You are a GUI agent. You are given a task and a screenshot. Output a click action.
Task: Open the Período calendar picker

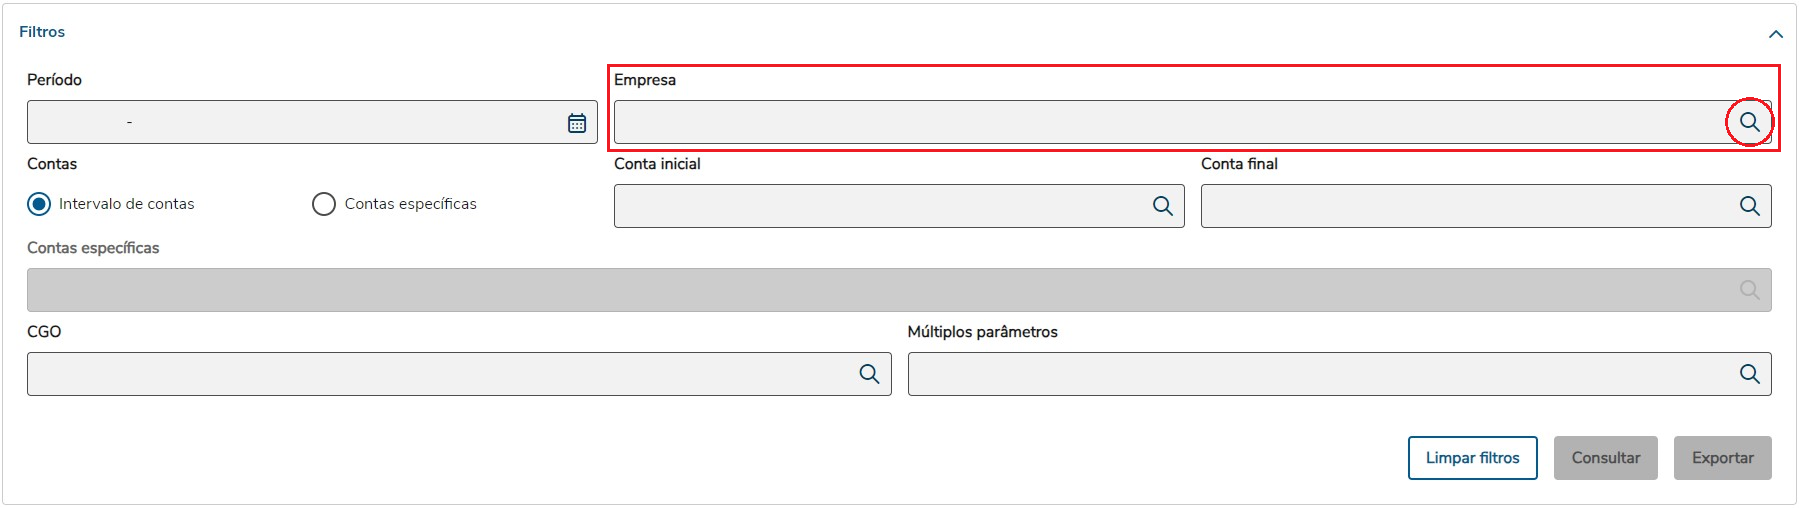[x=577, y=123]
